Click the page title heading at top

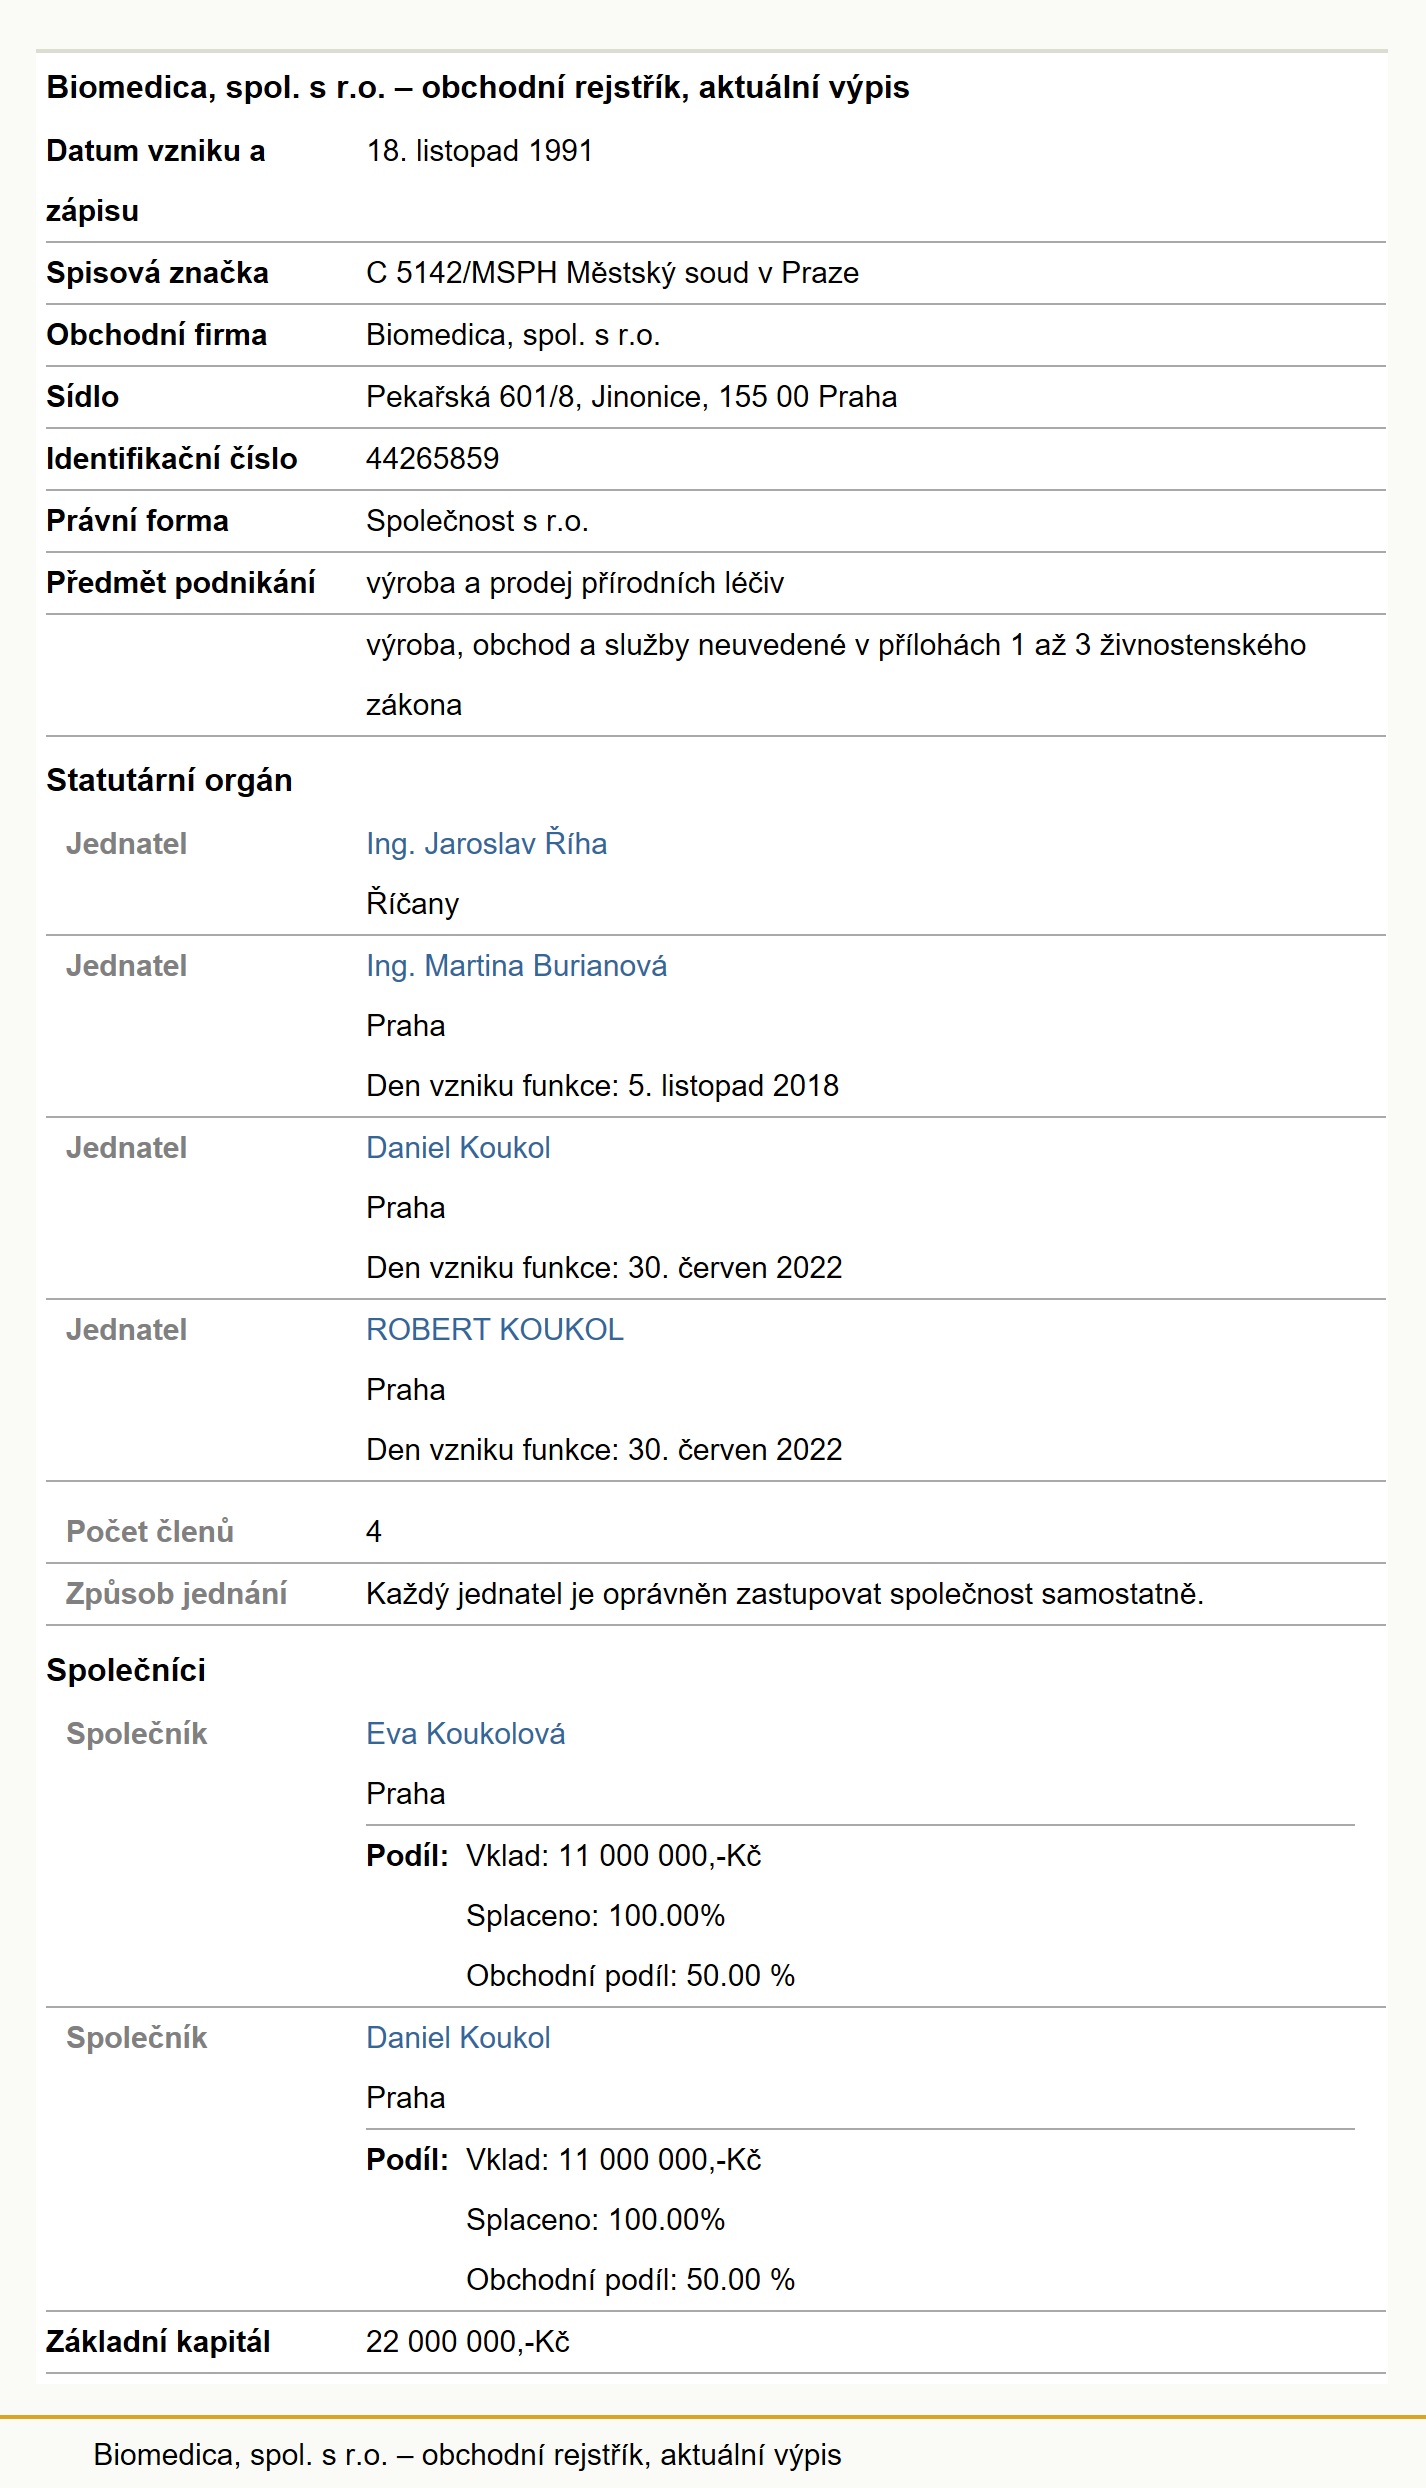pos(478,88)
